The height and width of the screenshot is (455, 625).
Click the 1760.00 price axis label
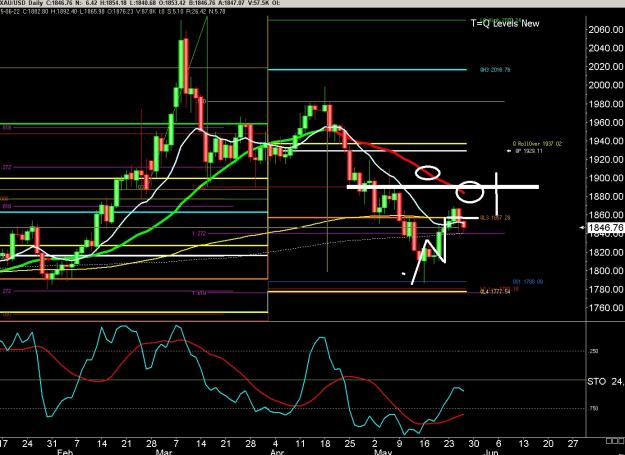coord(605,308)
